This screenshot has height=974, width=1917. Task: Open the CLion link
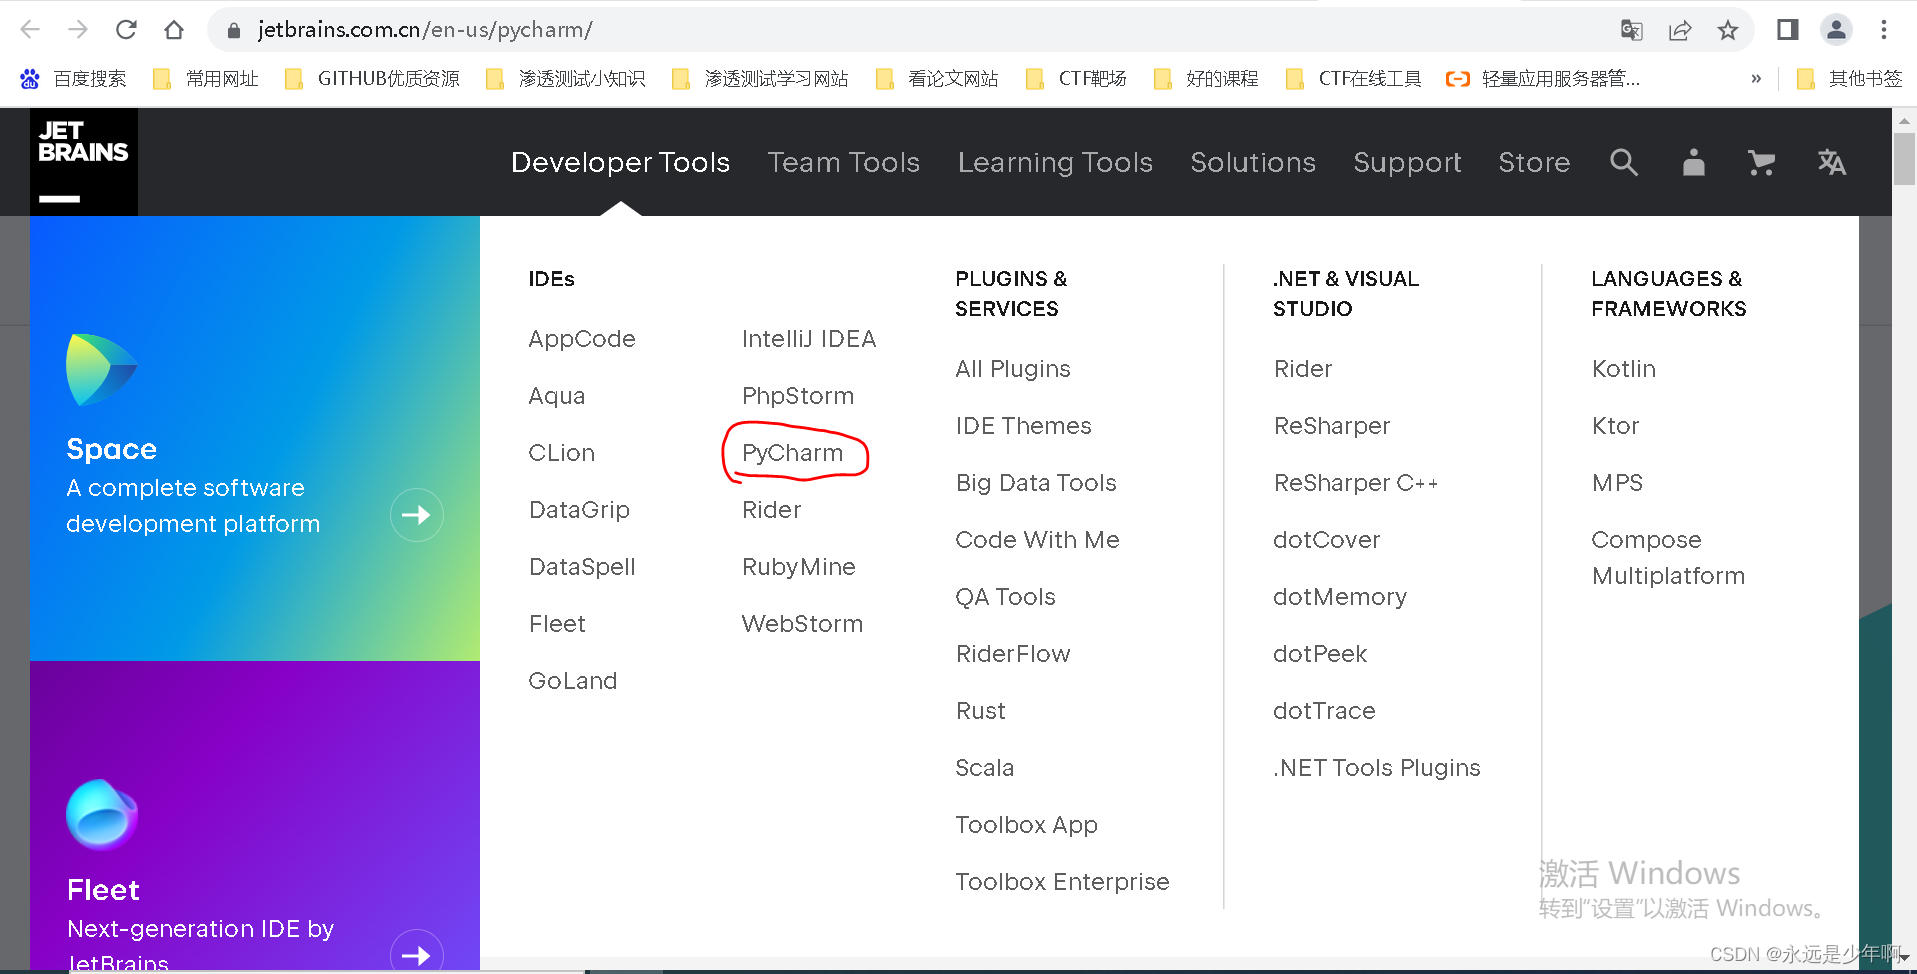click(561, 453)
